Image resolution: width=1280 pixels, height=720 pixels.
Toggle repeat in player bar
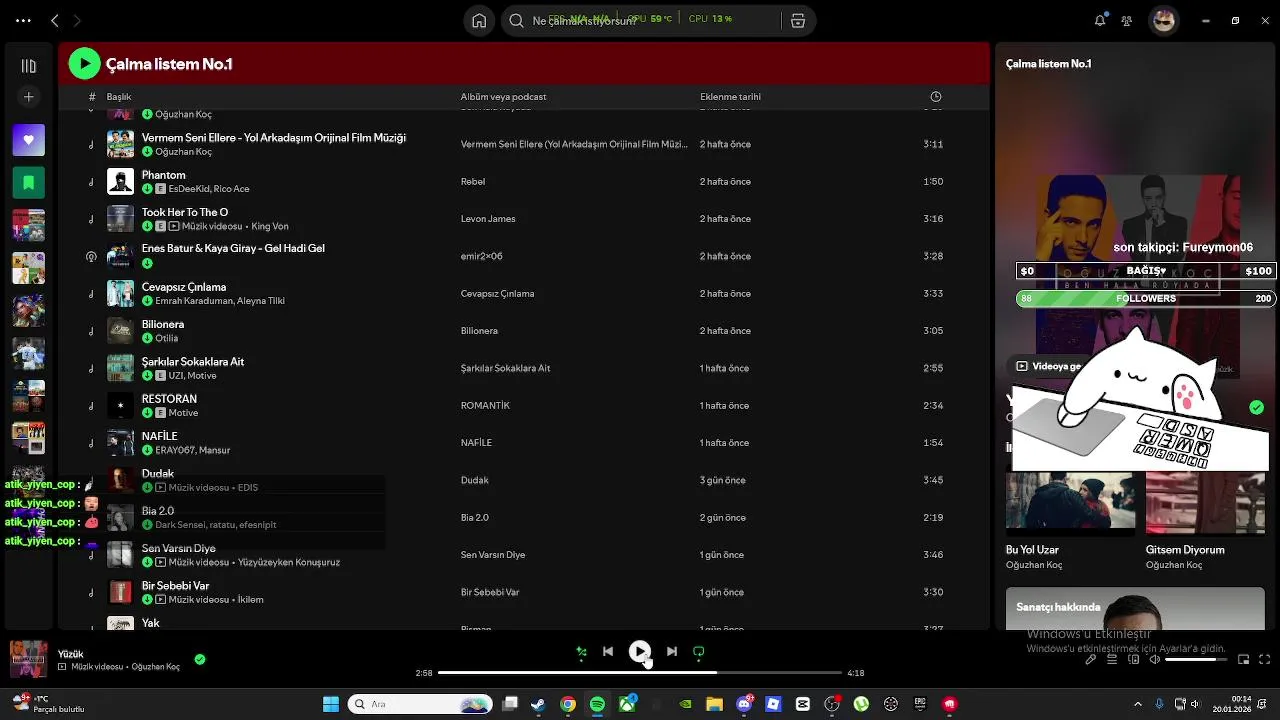click(x=699, y=651)
